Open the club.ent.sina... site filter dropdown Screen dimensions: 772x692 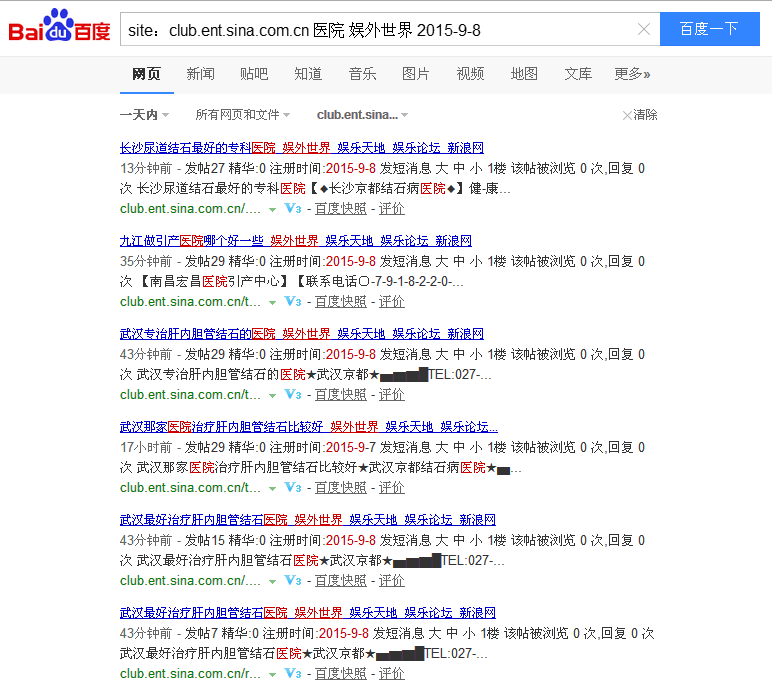click(x=362, y=115)
